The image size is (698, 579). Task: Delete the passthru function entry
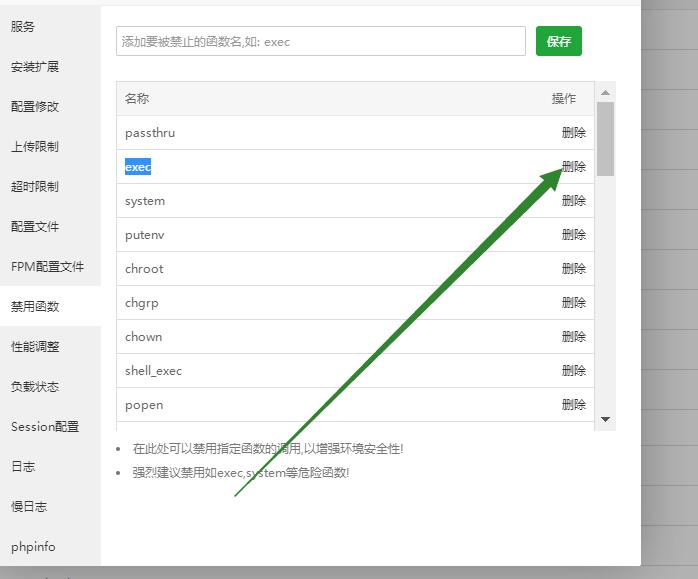coord(573,133)
